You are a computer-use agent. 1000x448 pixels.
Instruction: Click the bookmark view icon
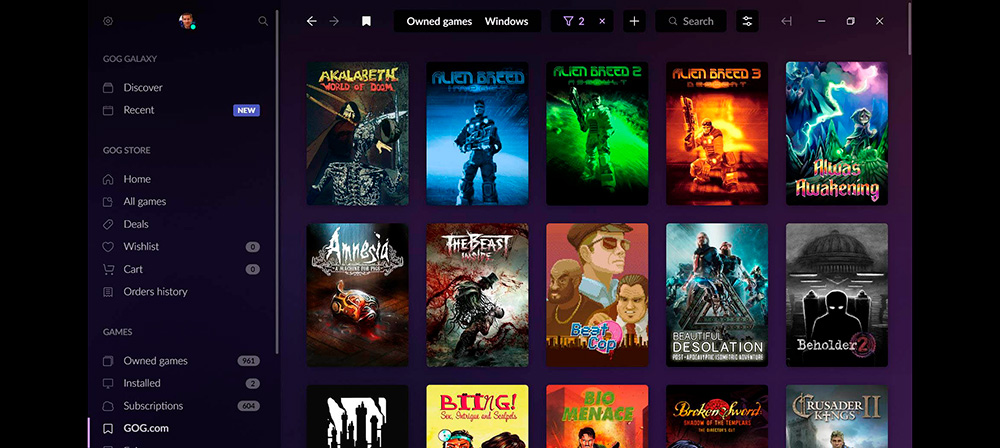(x=366, y=21)
